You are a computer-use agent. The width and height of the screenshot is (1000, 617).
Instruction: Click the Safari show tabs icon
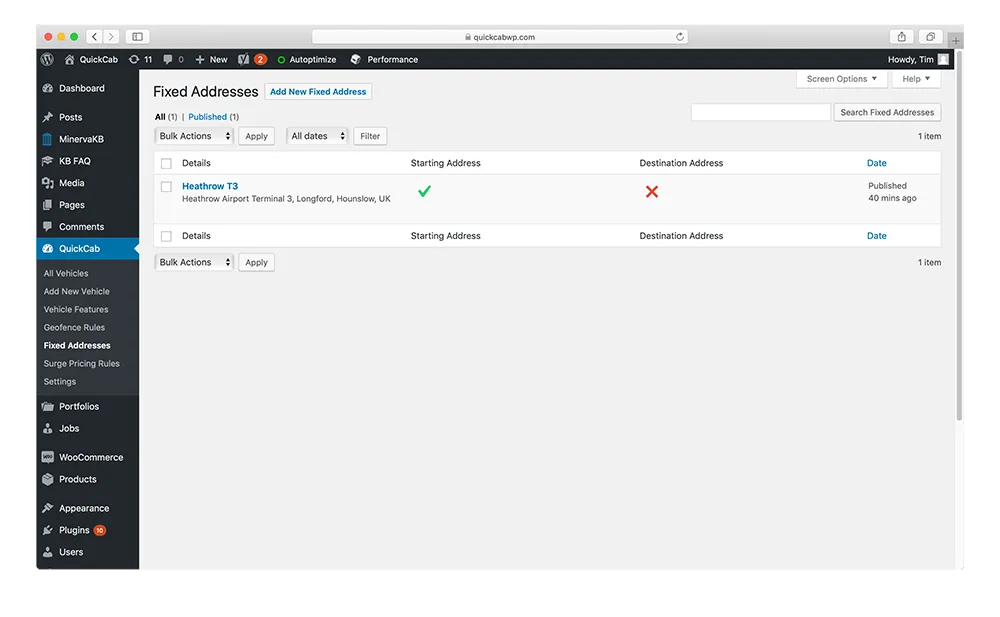pyautogui.click(x=930, y=37)
